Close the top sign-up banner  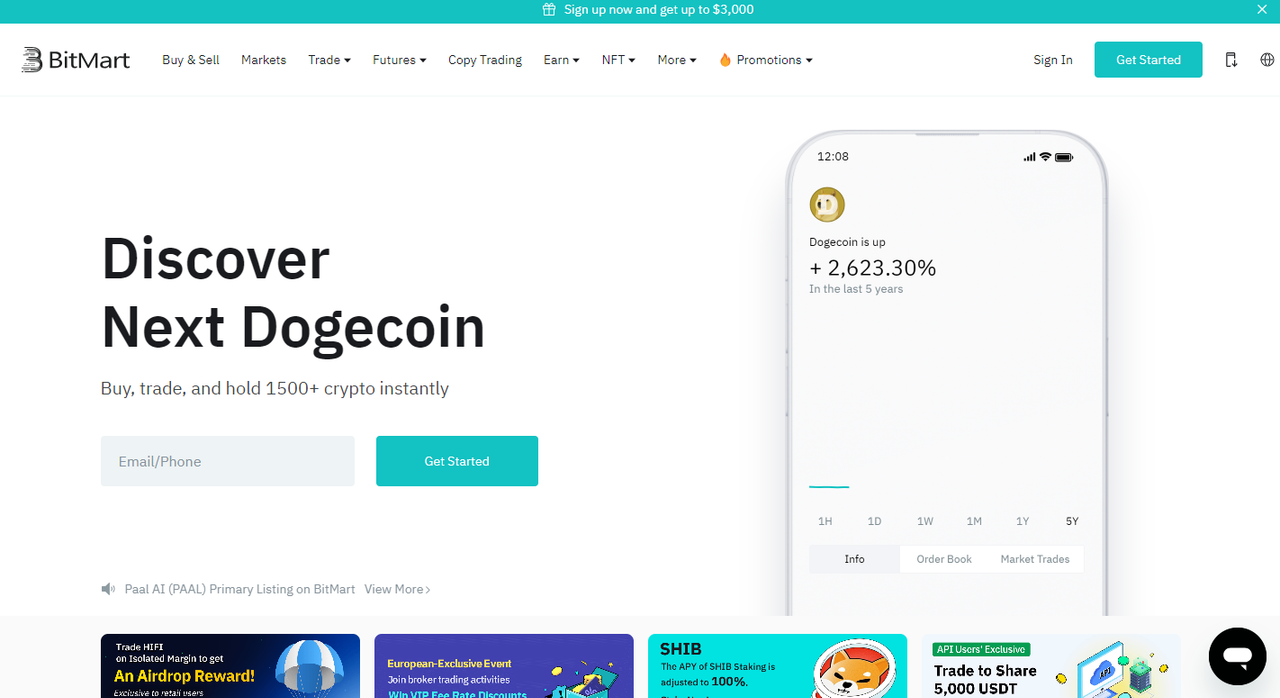1262,9
